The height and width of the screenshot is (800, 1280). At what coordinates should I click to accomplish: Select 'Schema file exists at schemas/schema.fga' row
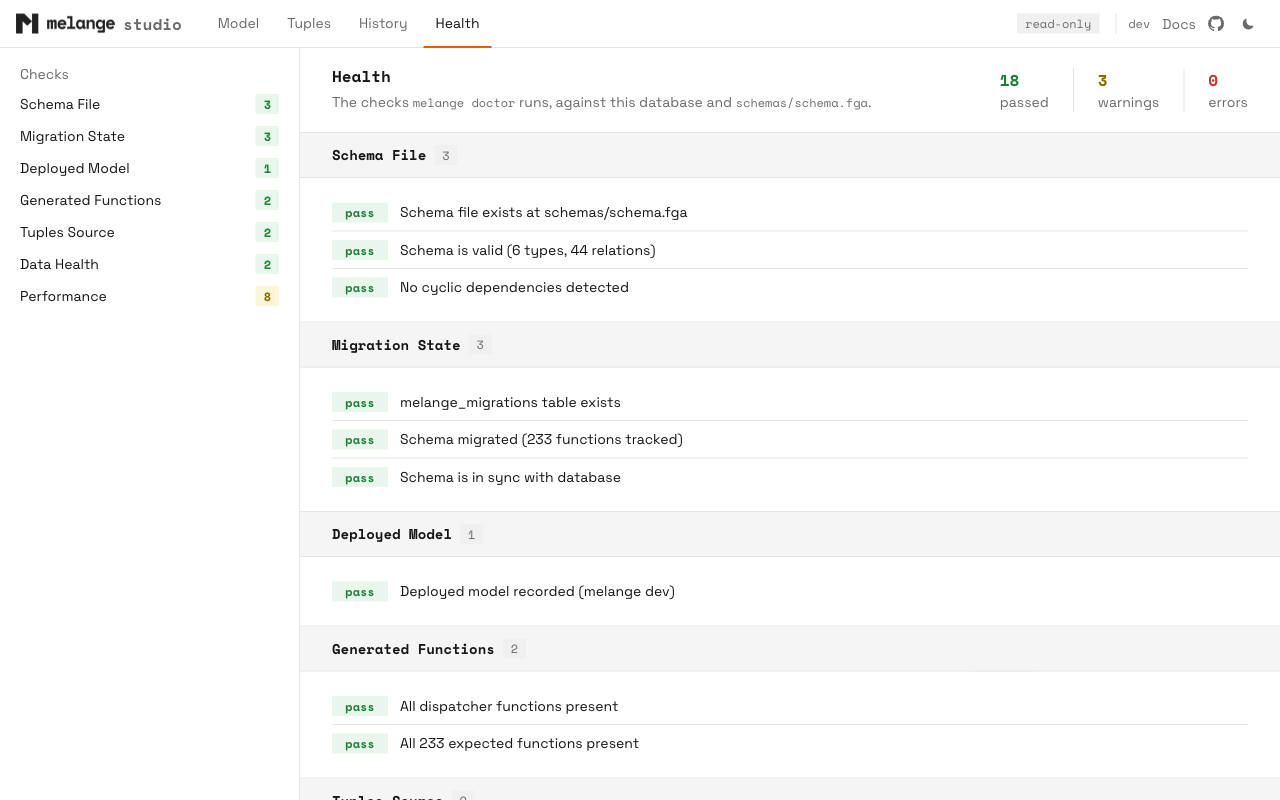point(790,212)
